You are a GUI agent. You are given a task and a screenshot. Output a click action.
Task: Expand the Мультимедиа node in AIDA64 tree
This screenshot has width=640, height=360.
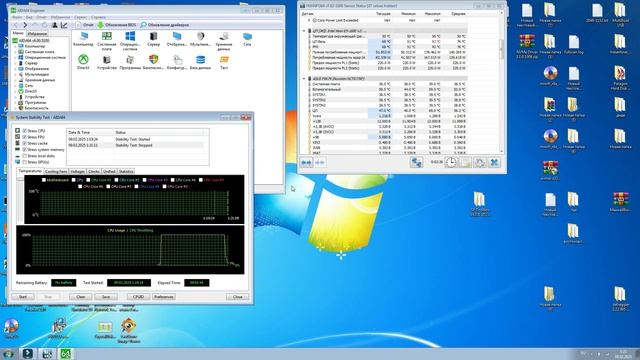coord(16,74)
